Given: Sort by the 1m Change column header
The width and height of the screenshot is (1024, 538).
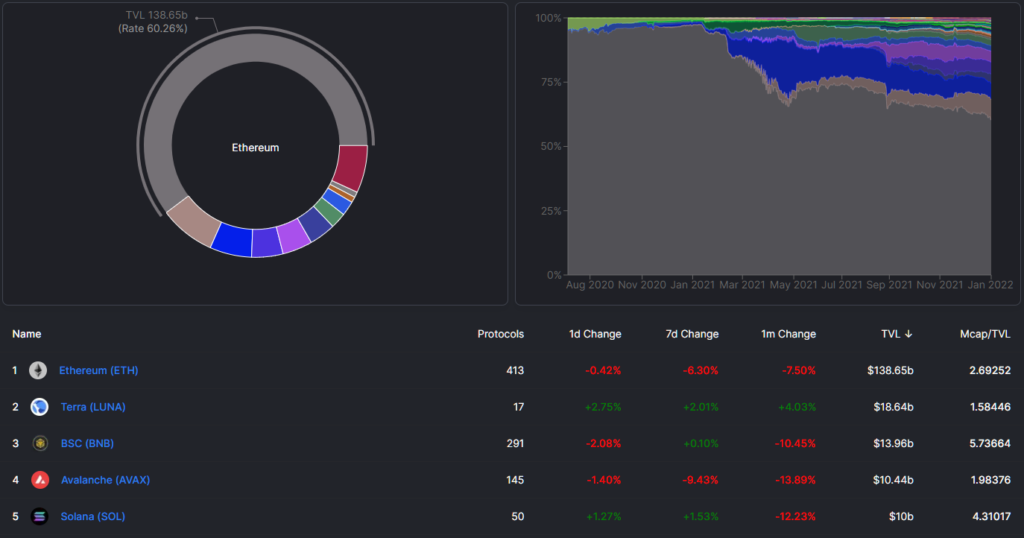Looking at the screenshot, I should [x=789, y=334].
